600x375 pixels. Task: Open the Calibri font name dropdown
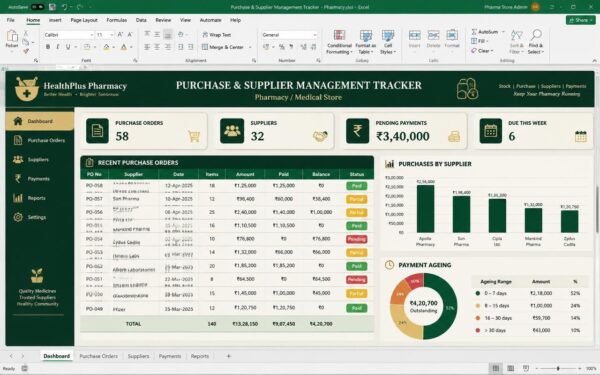(x=91, y=35)
